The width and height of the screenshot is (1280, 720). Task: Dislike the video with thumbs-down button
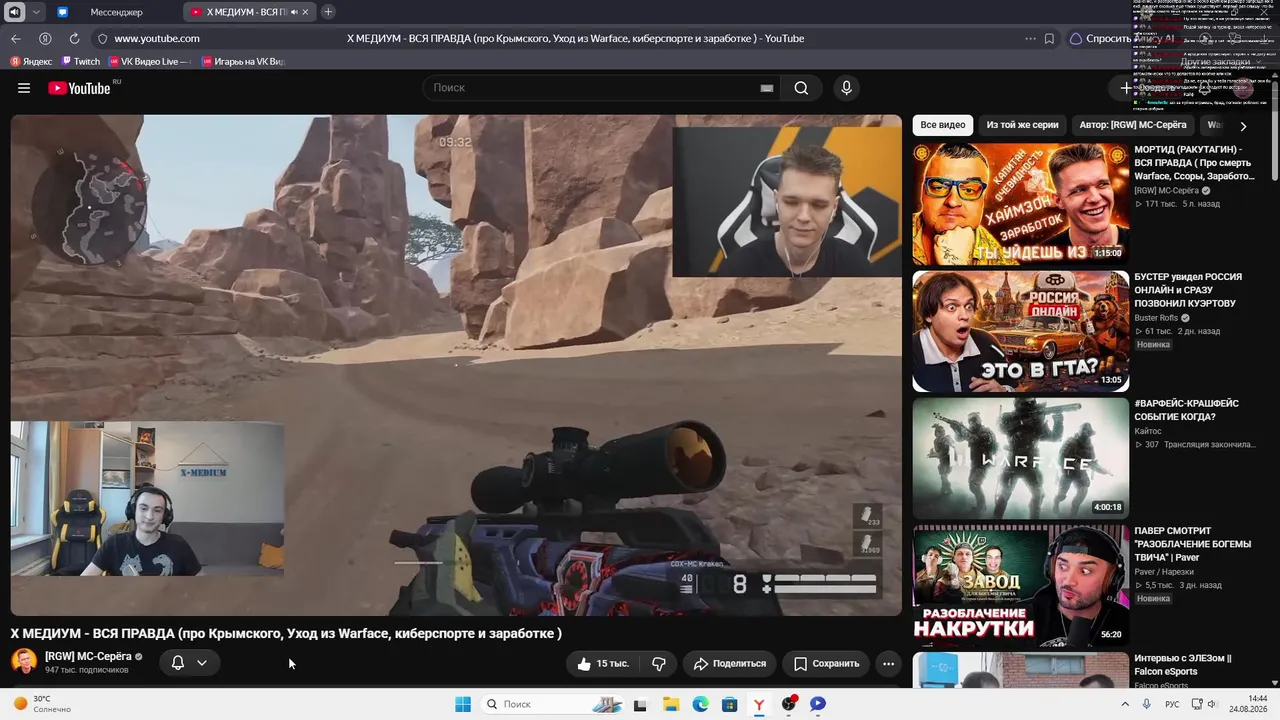(x=659, y=663)
